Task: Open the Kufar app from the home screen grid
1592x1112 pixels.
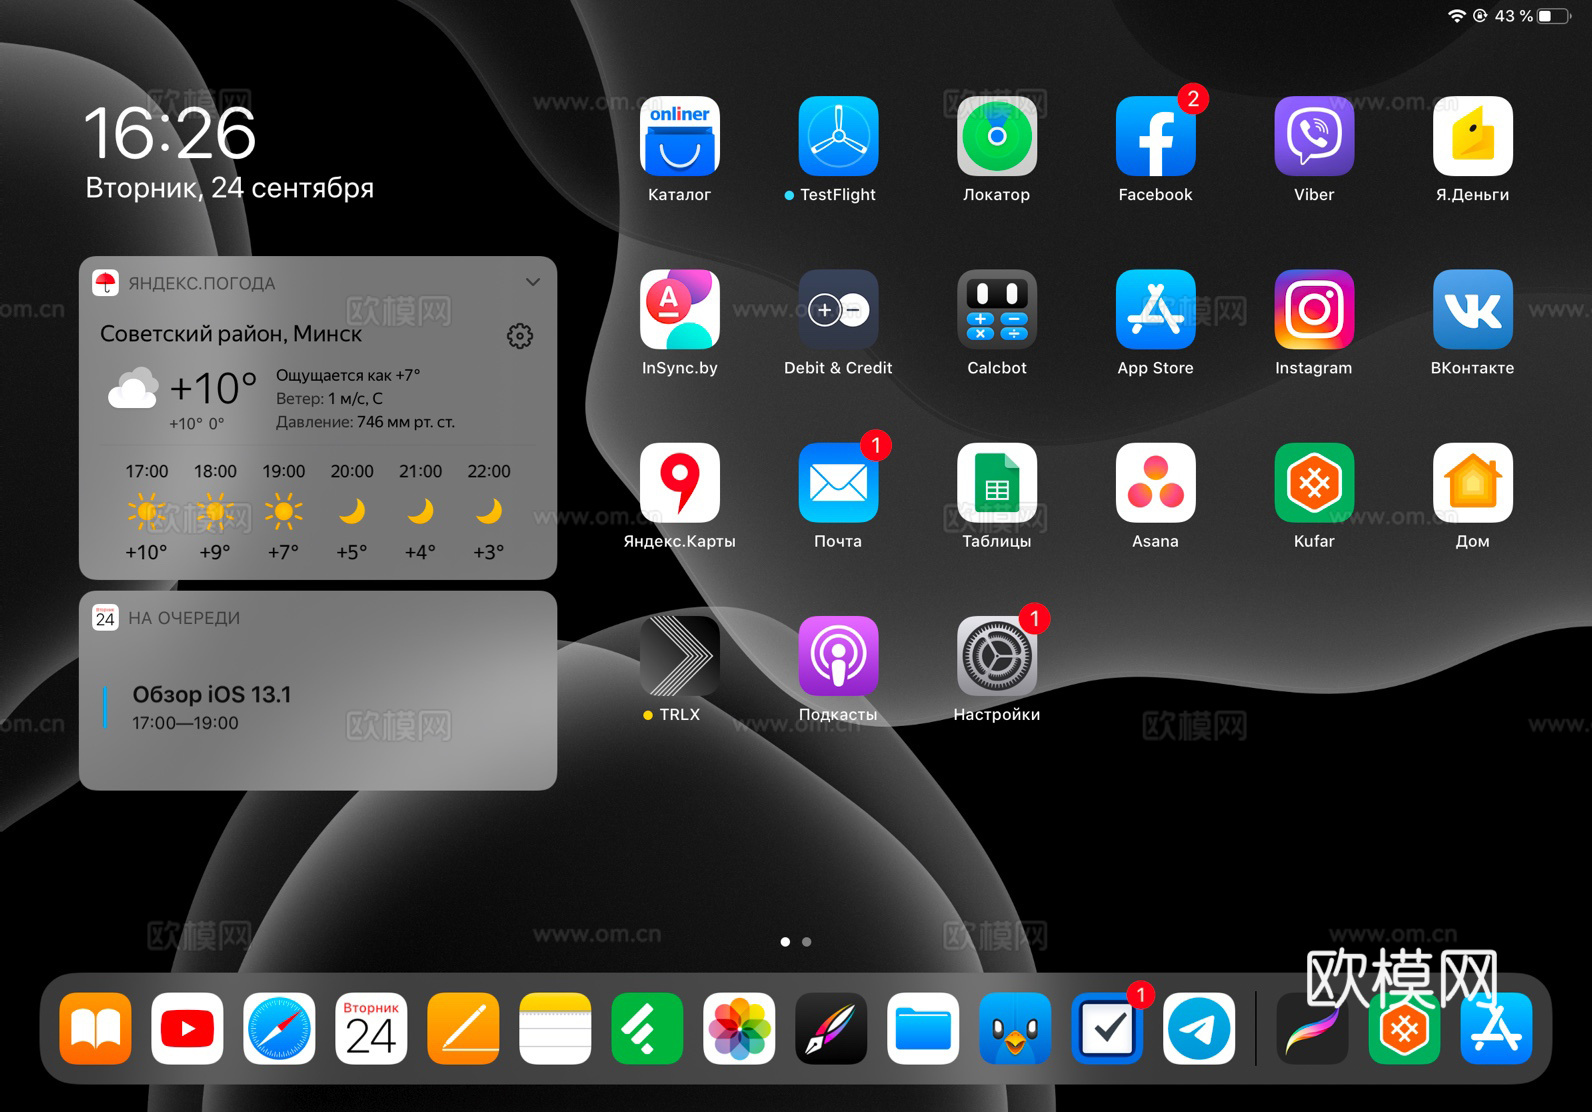Action: (1314, 483)
